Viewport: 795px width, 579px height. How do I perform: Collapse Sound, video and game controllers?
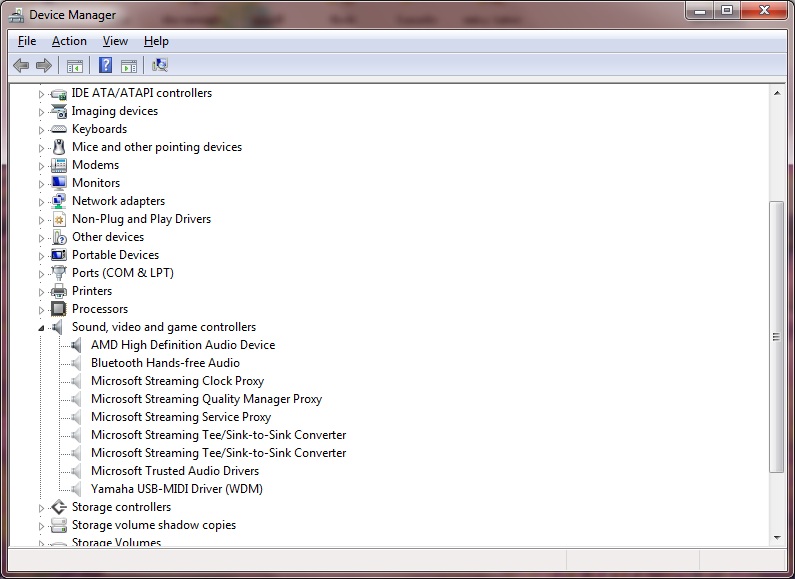(42, 328)
